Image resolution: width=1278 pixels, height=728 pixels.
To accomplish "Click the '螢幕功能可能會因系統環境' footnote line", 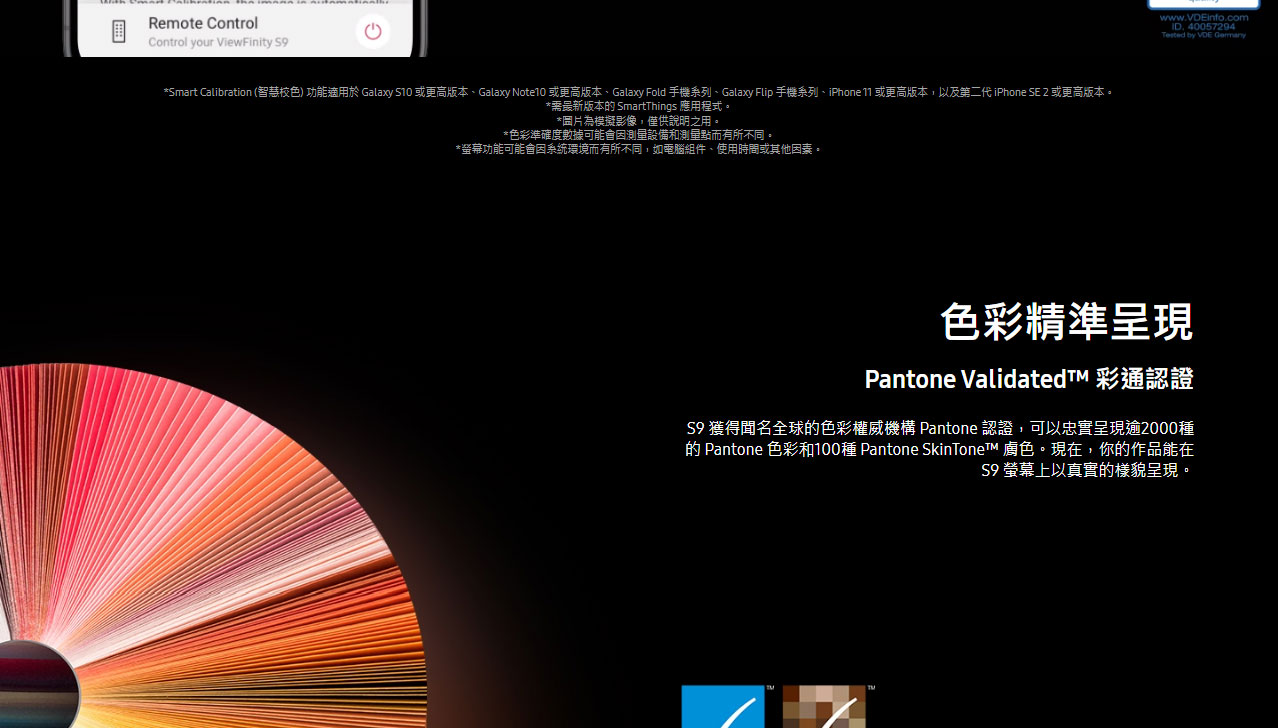I will 639,148.
